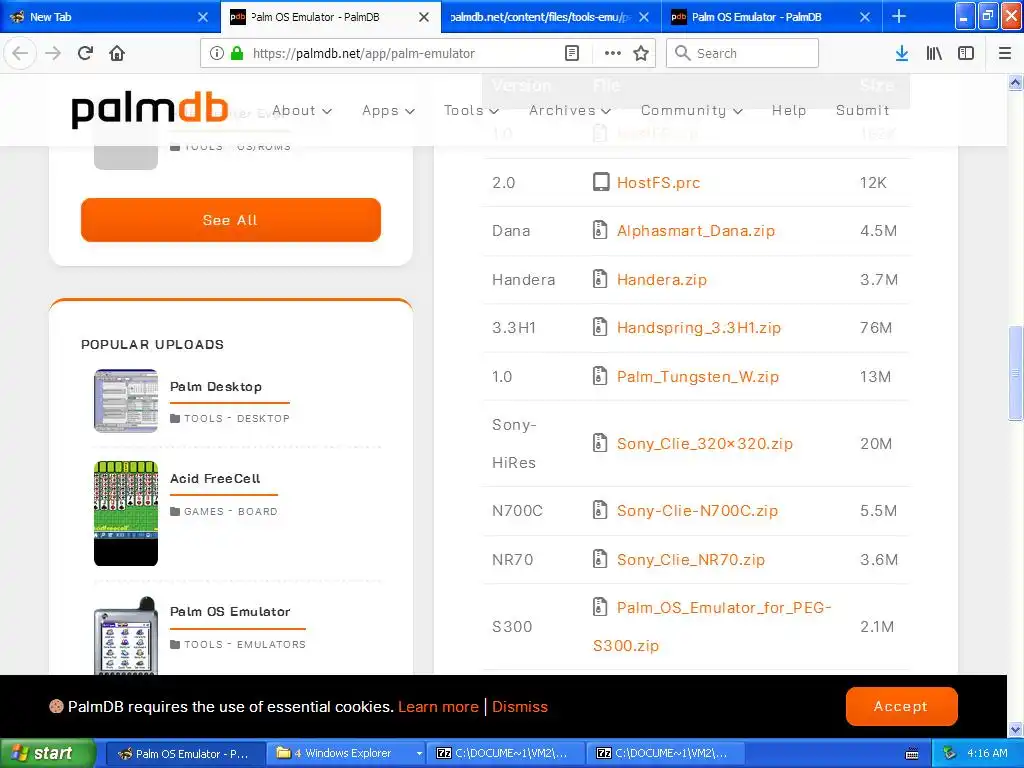The height and width of the screenshot is (768, 1024).
Task: Open the Help page link
Action: (x=789, y=110)
